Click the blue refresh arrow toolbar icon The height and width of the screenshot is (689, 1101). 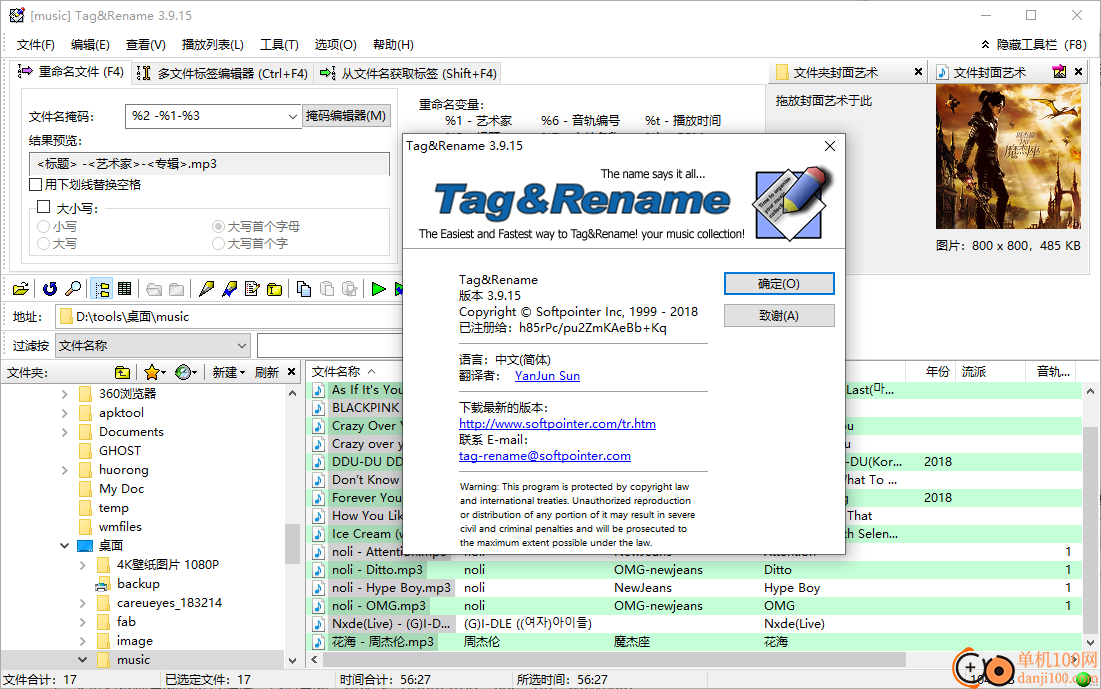49,289
